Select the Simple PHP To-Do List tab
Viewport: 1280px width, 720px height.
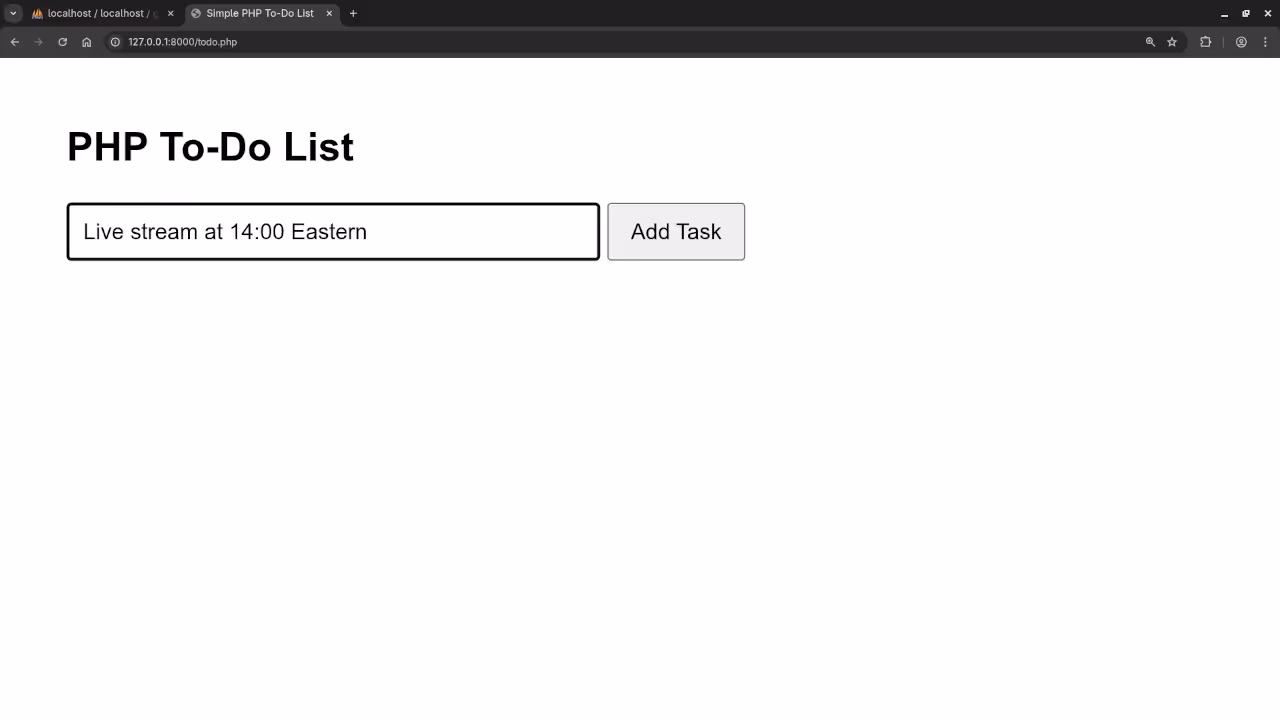pos(258,13)
